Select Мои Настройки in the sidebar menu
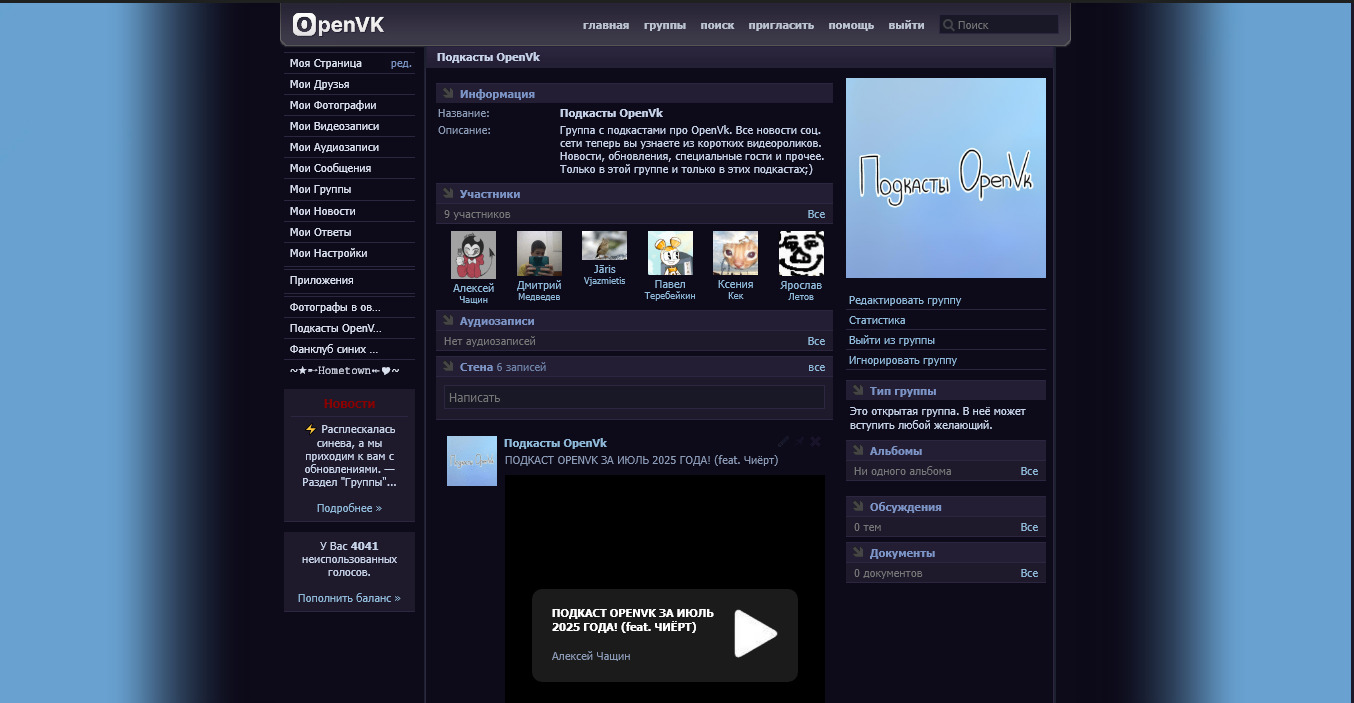This screenshot has width=1354, height=703. coord(328,253)
